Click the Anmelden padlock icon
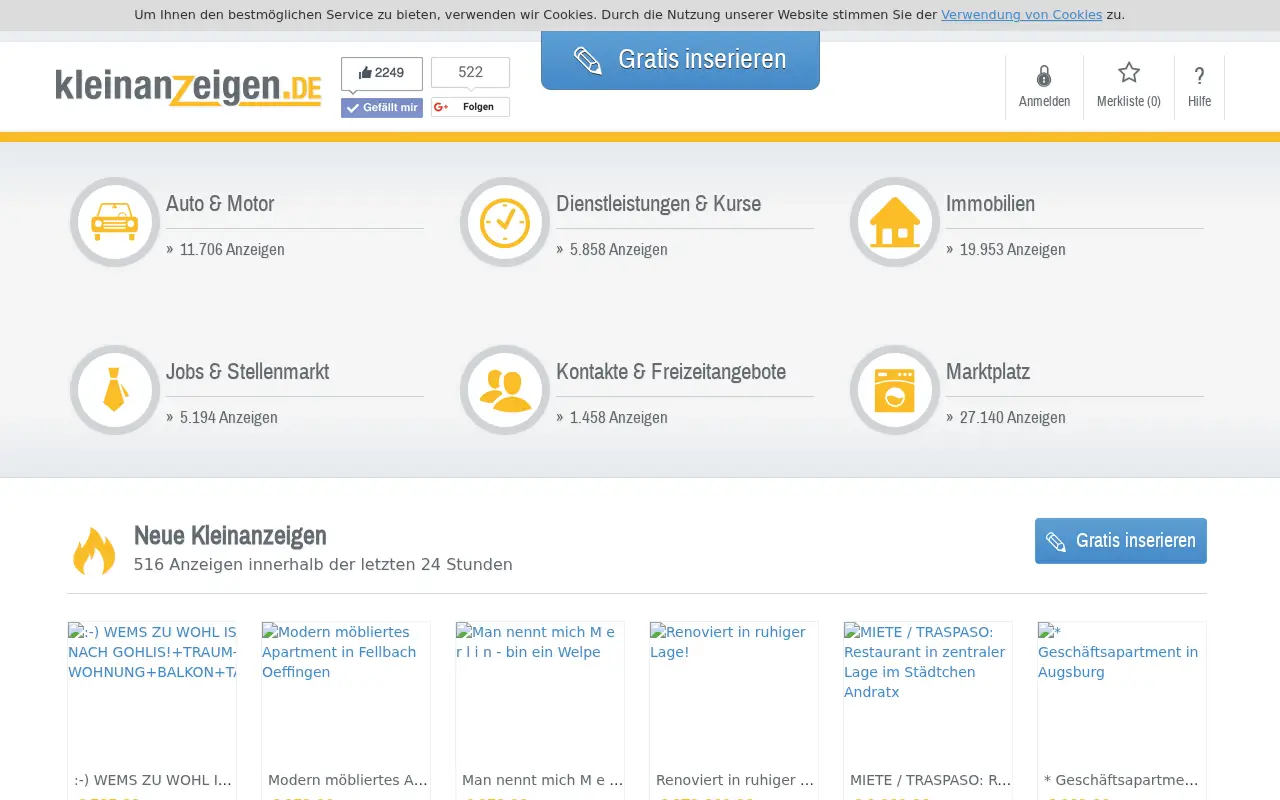This screenshot has height=800, width=1280. 1044,76
